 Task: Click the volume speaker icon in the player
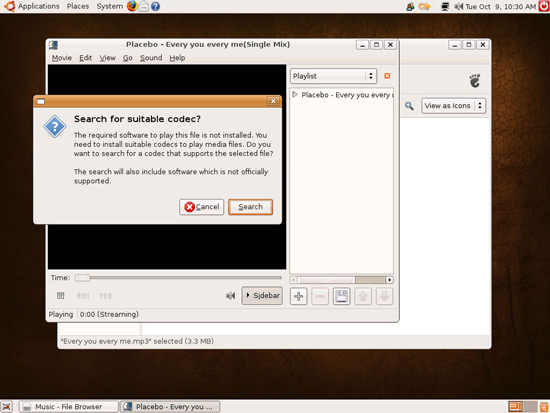tap(230, 296)
